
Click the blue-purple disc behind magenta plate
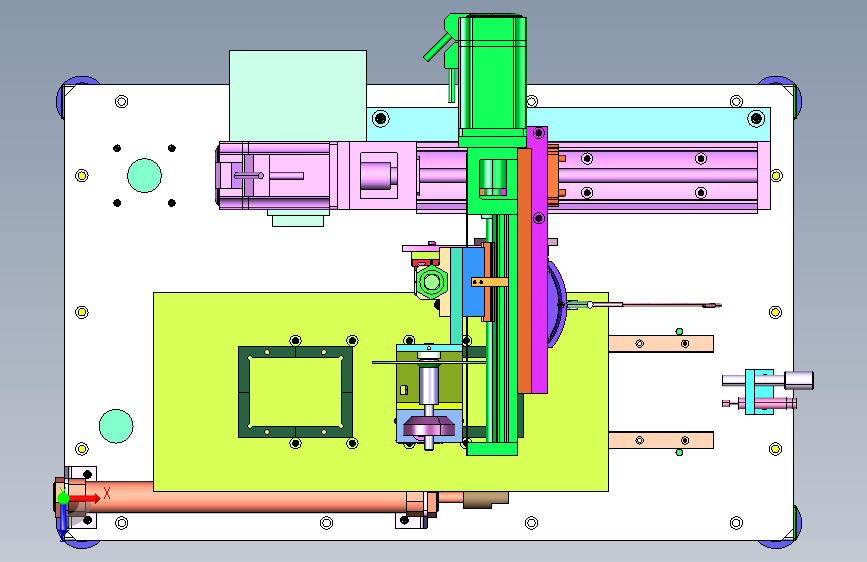coord(557,304)
